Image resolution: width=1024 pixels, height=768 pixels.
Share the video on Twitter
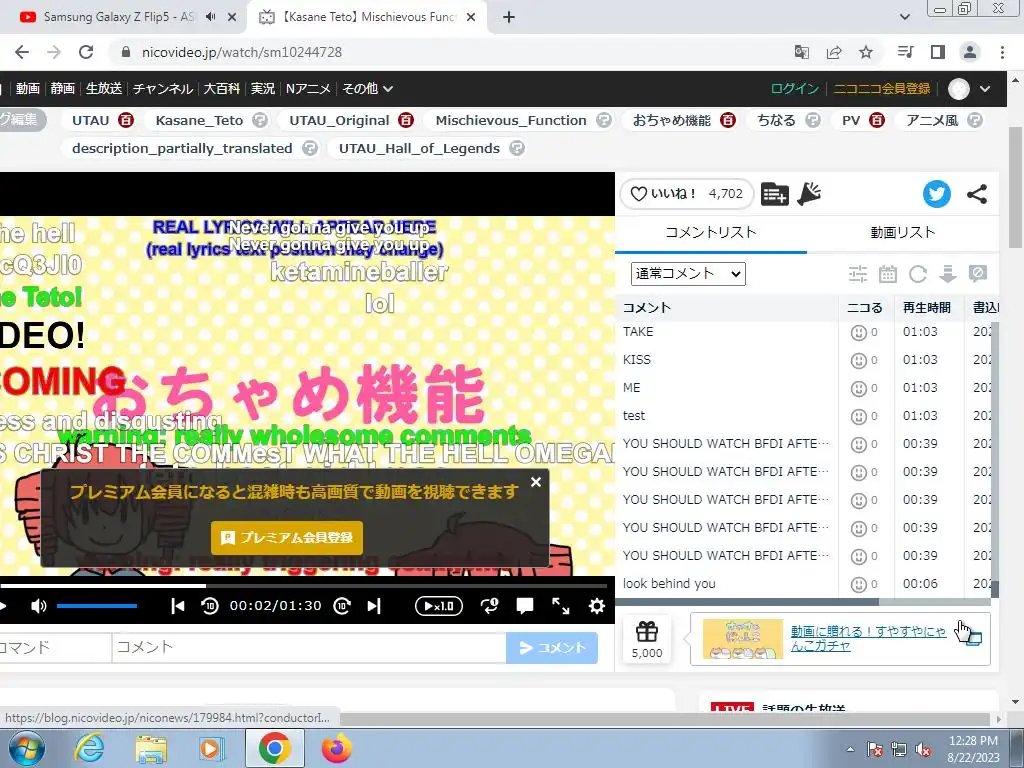(936, 194)
